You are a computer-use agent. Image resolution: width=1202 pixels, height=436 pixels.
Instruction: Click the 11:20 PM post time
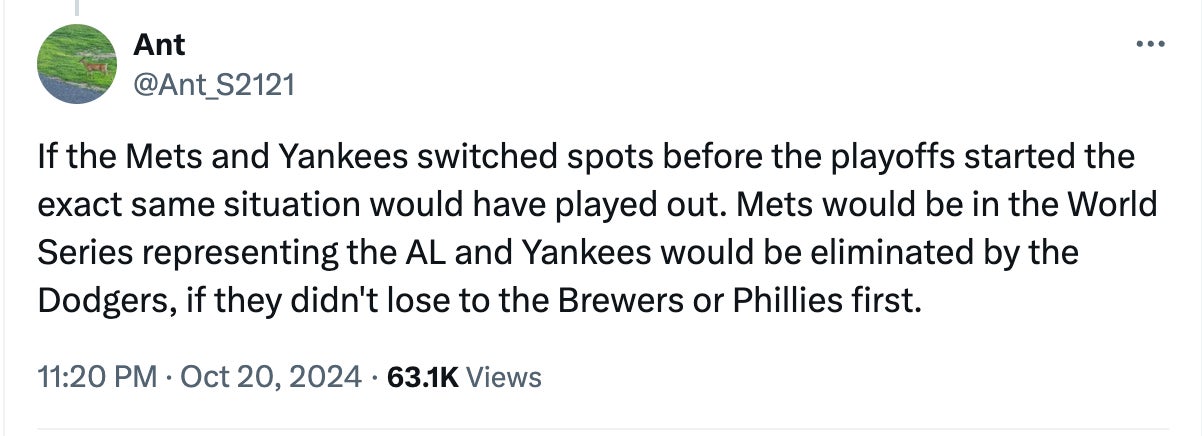click(97, 377)
